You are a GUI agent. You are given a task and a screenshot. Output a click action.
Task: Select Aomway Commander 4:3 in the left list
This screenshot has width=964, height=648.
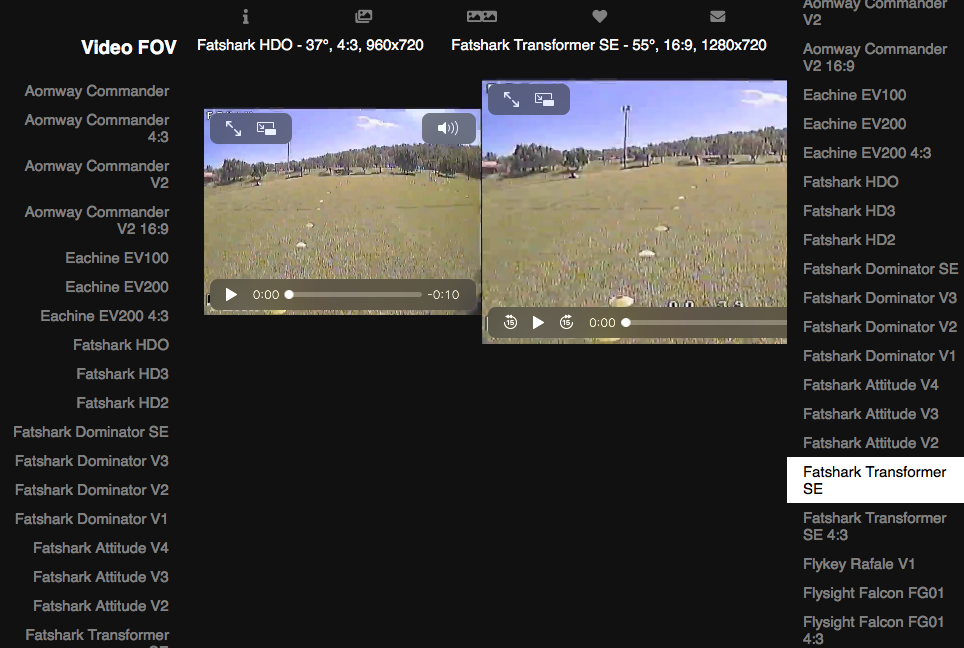click(97, 128)
